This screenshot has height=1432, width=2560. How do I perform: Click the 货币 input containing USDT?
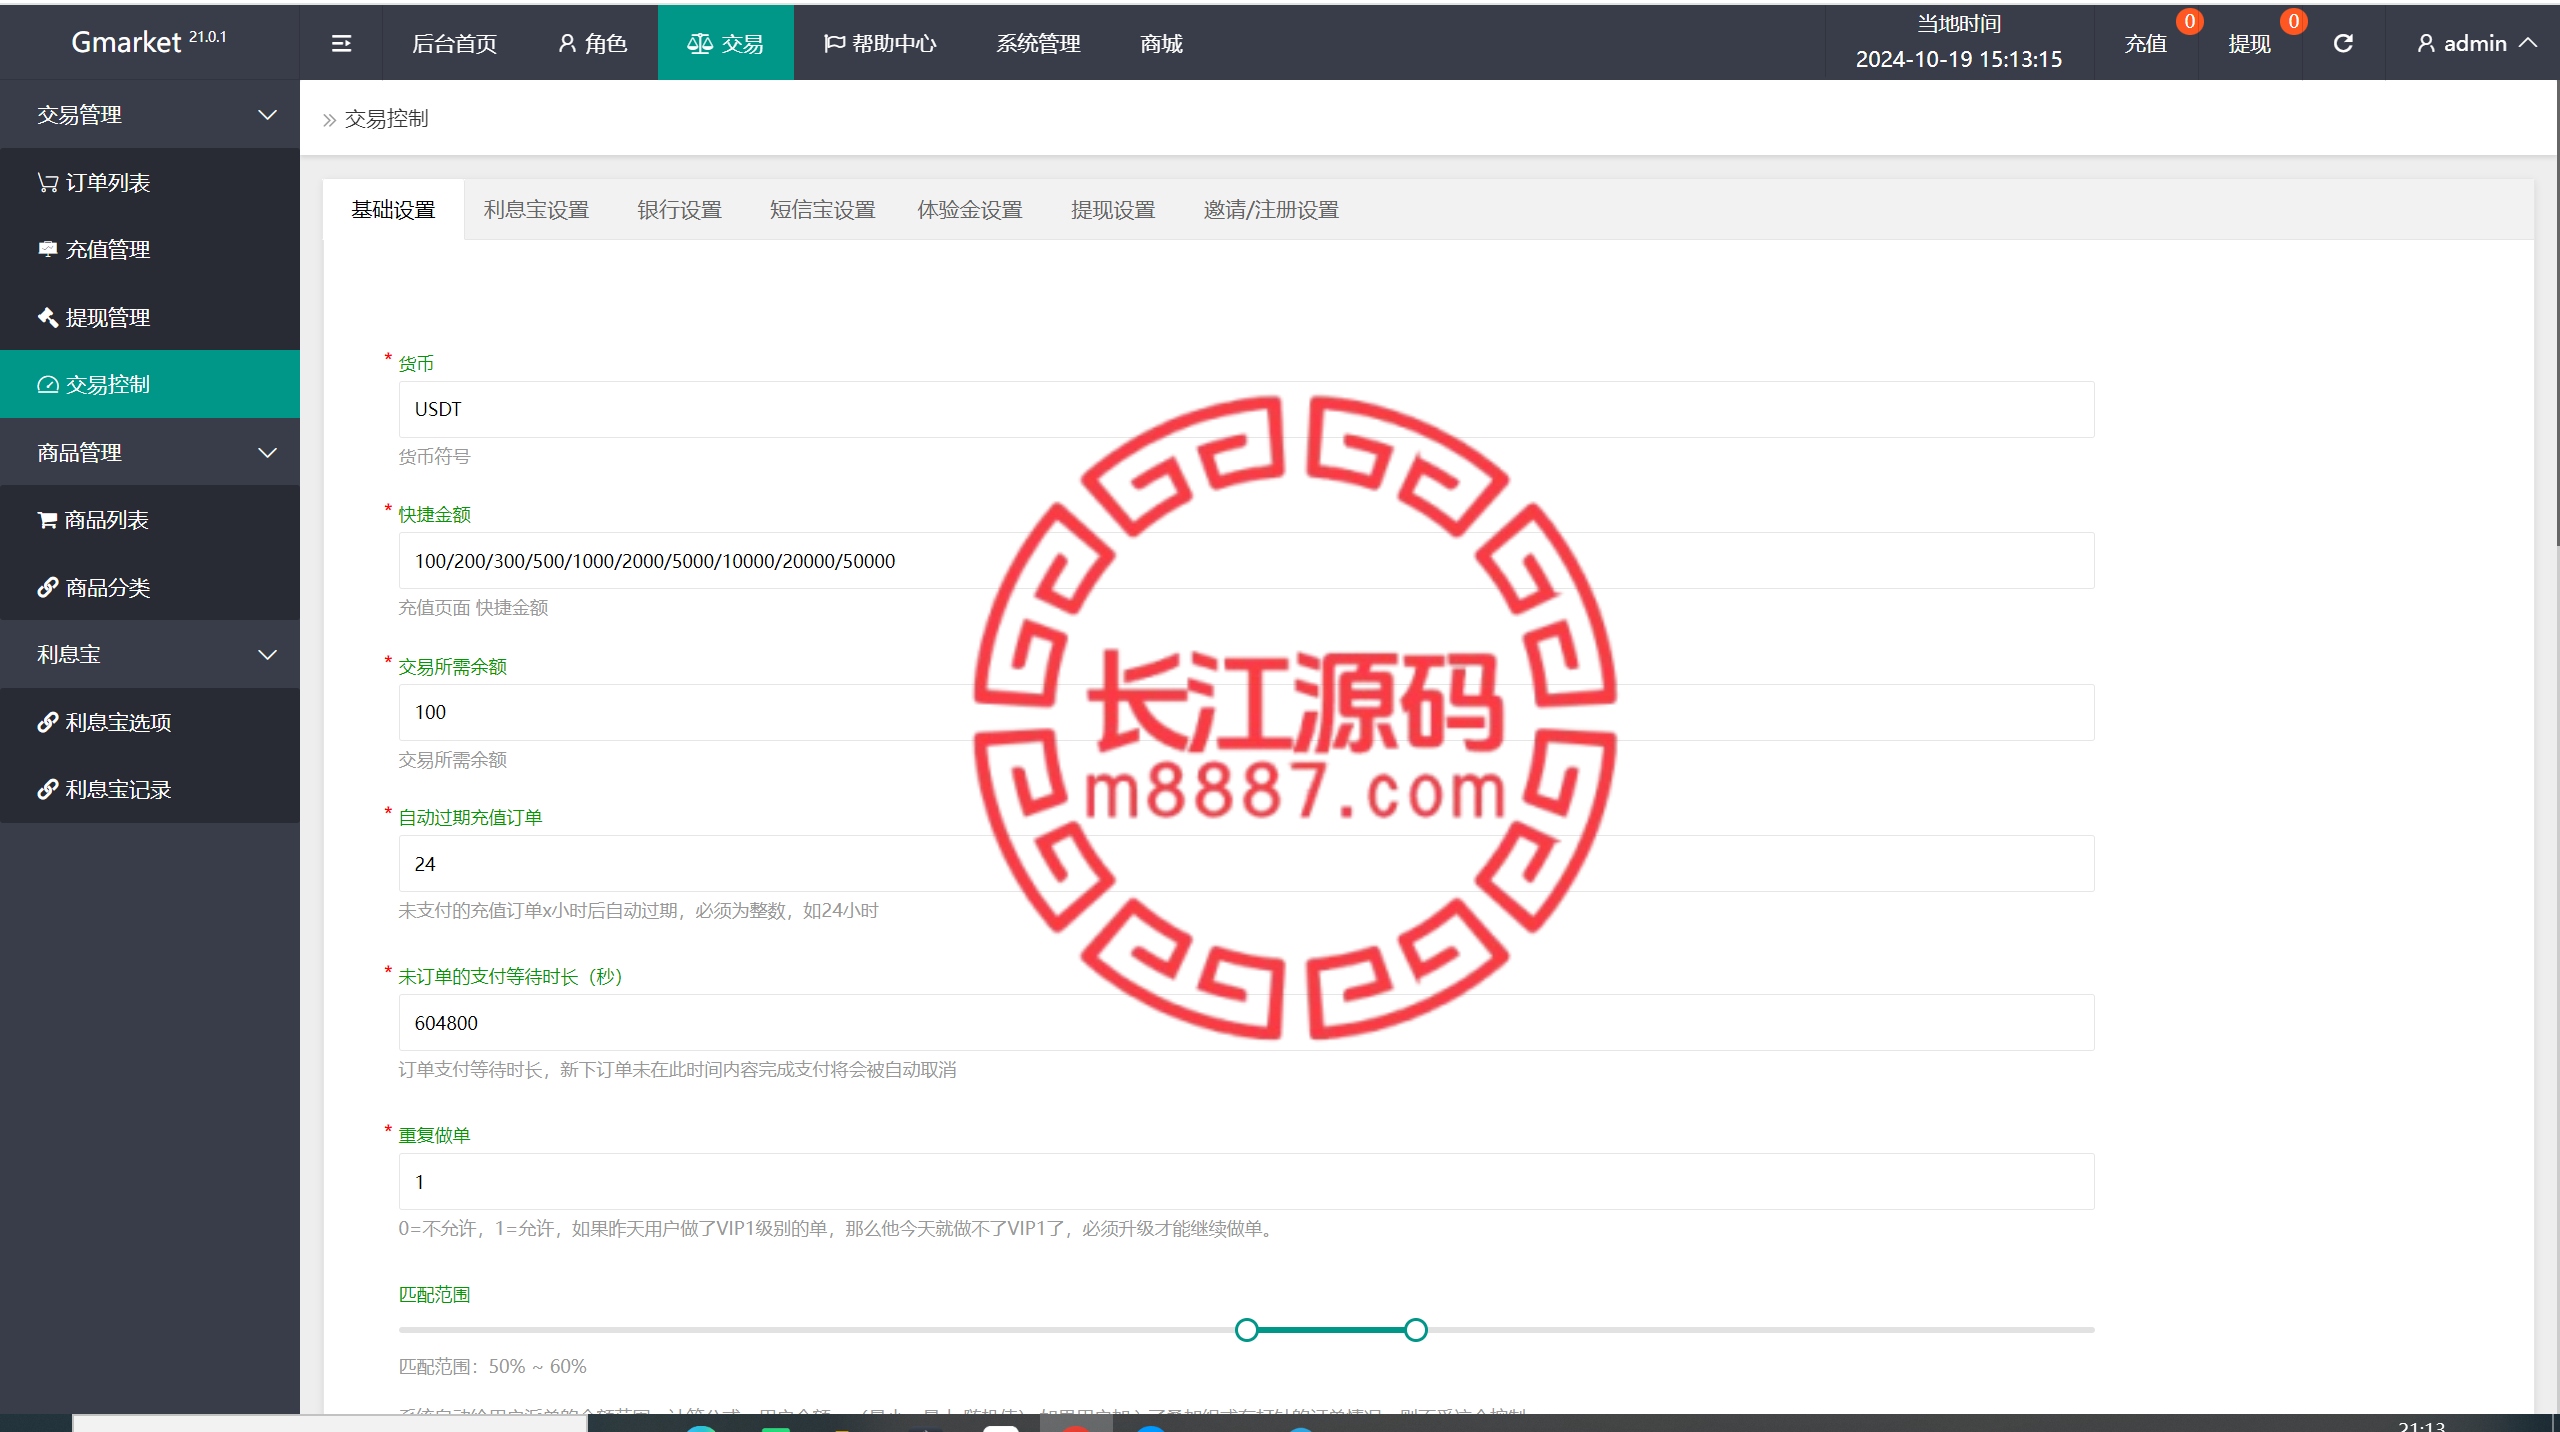click(1246, 410)
